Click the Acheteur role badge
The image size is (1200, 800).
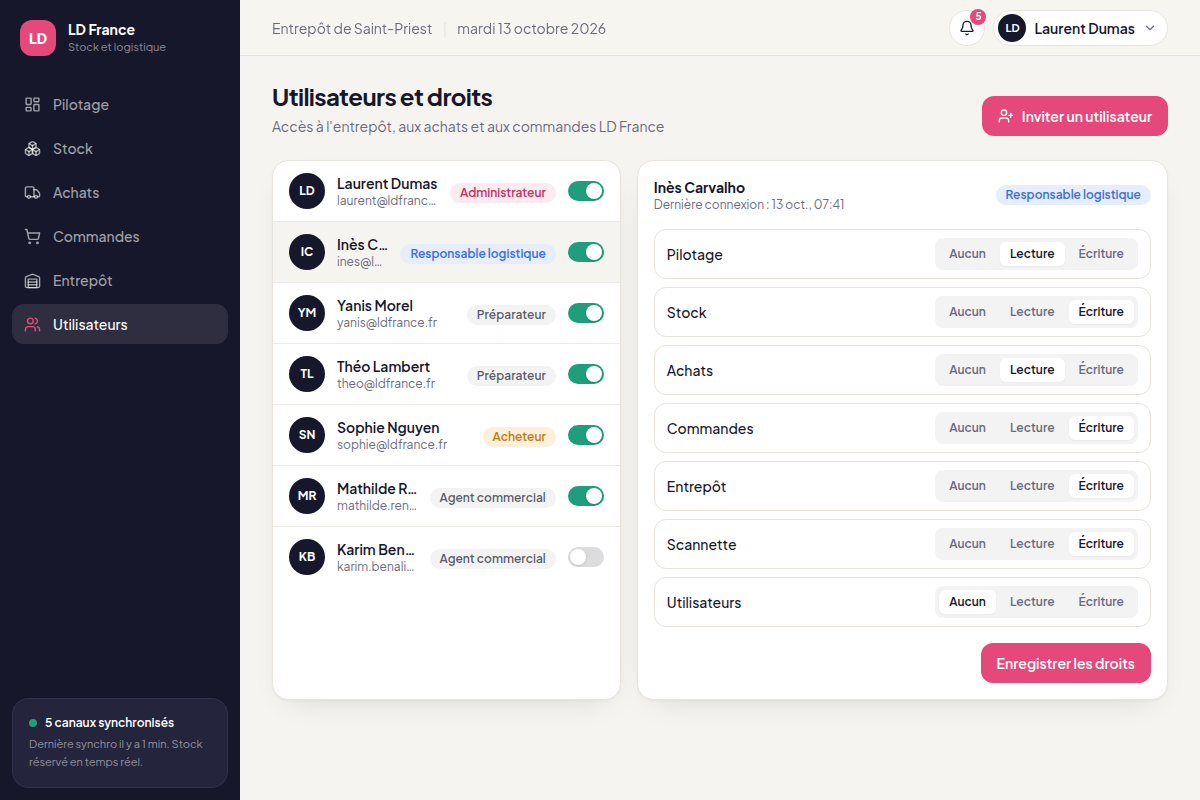tap(519, 436)
